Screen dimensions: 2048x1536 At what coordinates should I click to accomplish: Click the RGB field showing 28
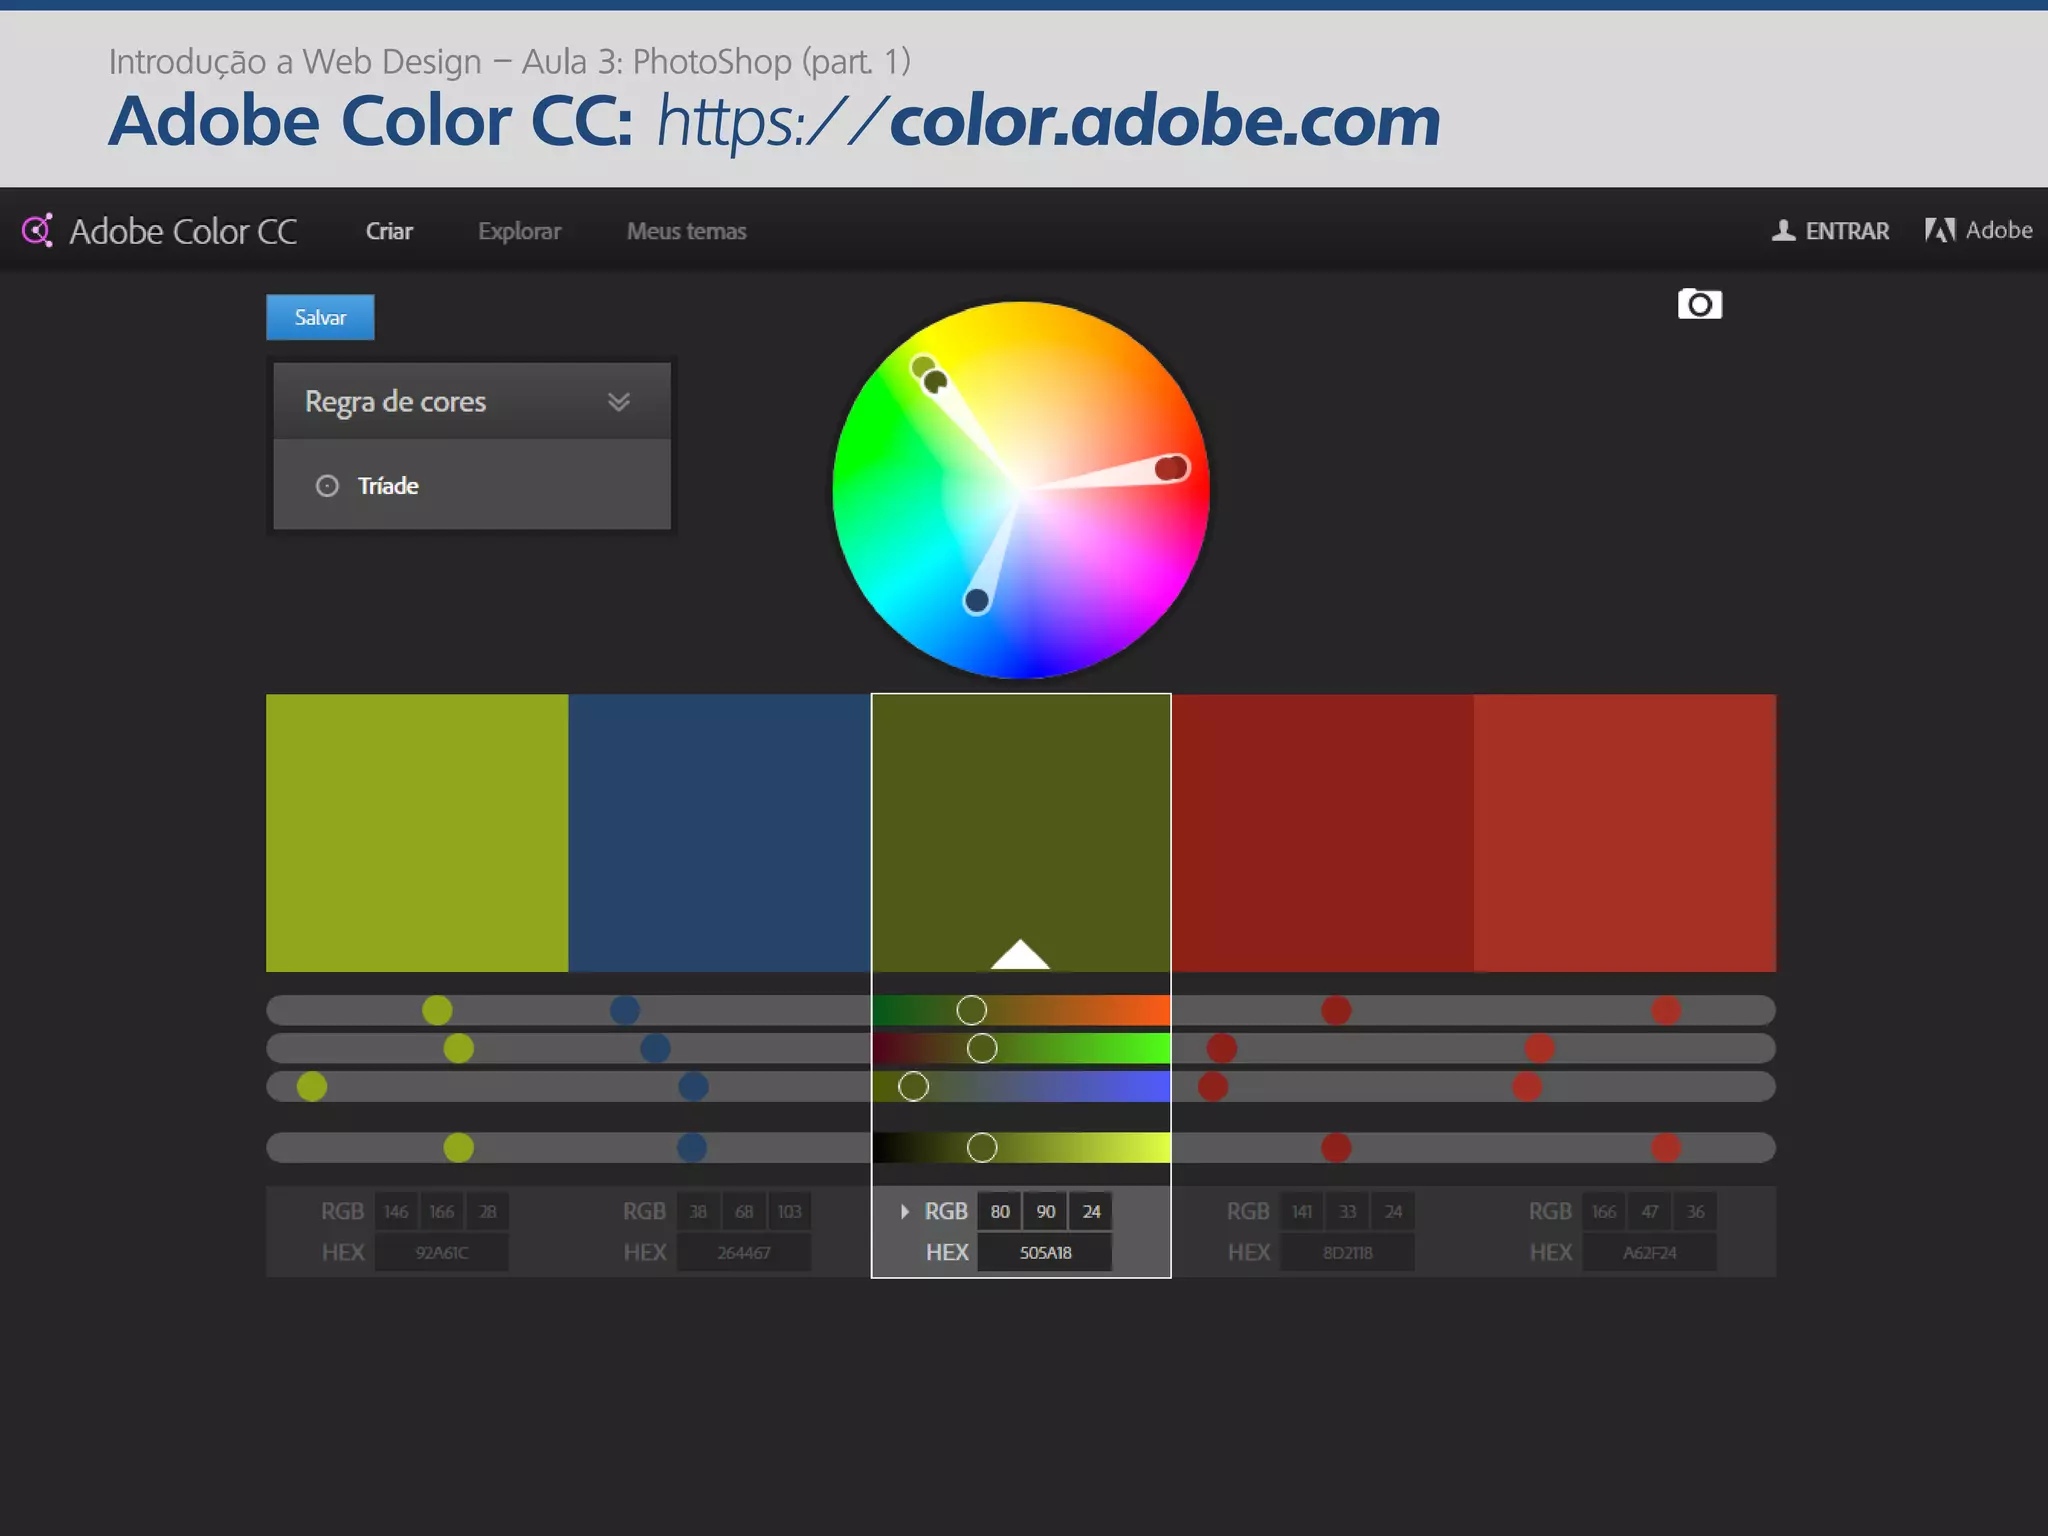pyautogui.click(x=487, y=1211)
